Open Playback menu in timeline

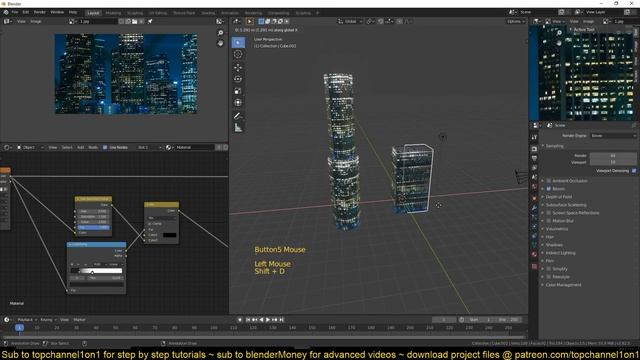pyautogui.click(x=27, y=320)
